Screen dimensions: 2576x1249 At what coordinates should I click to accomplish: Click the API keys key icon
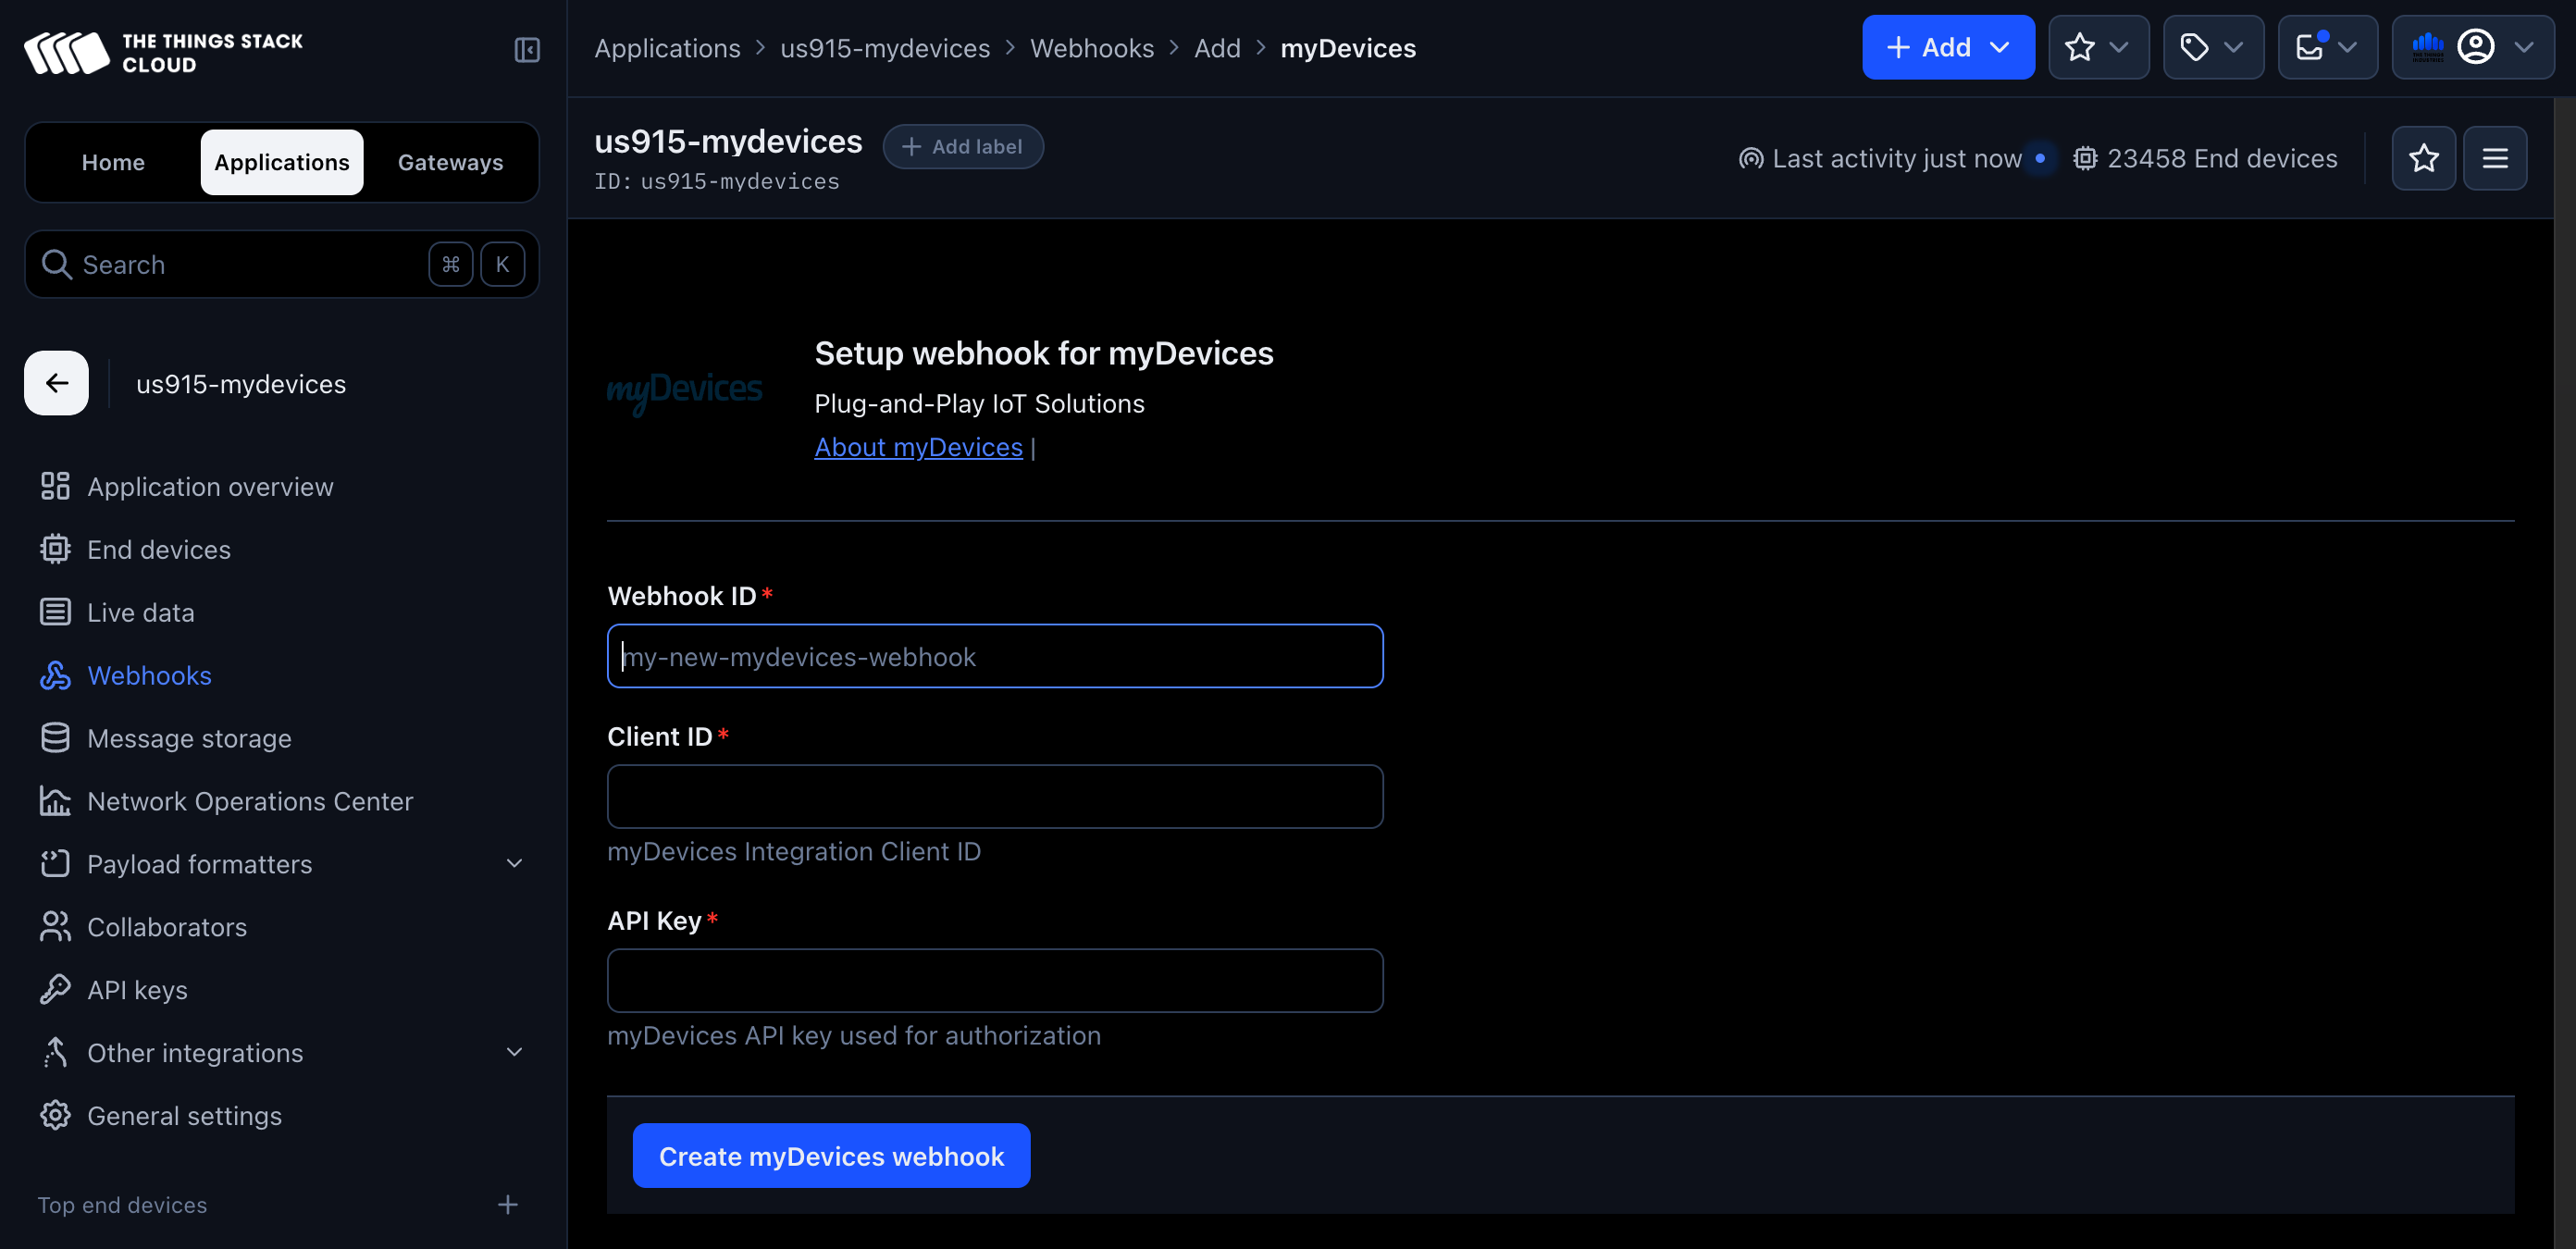pyautogui.click(x=55, y=989)
